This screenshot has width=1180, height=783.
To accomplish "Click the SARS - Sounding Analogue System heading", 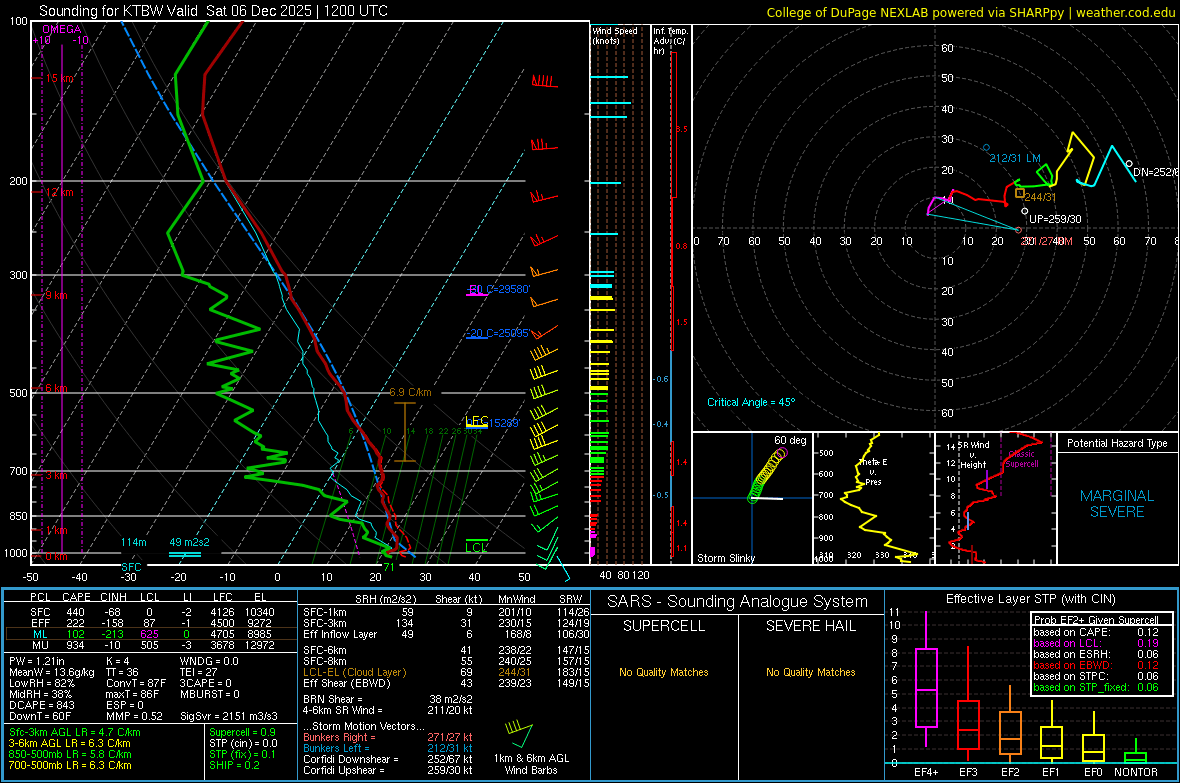I will coord(737,602).
